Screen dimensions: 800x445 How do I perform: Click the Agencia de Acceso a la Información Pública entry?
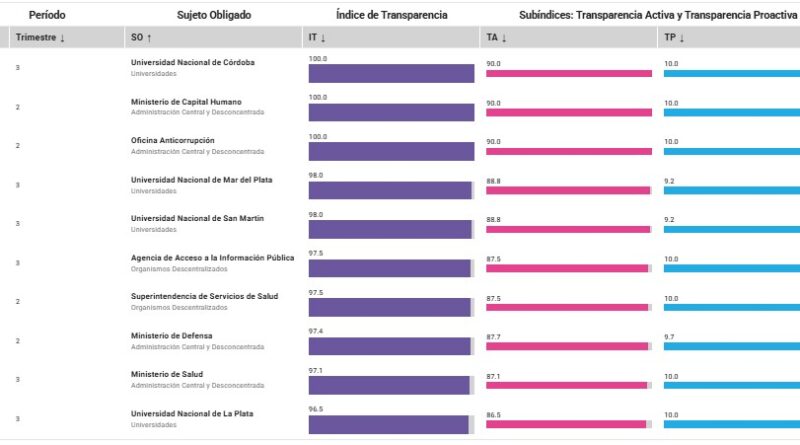click(x=212, y=257)
